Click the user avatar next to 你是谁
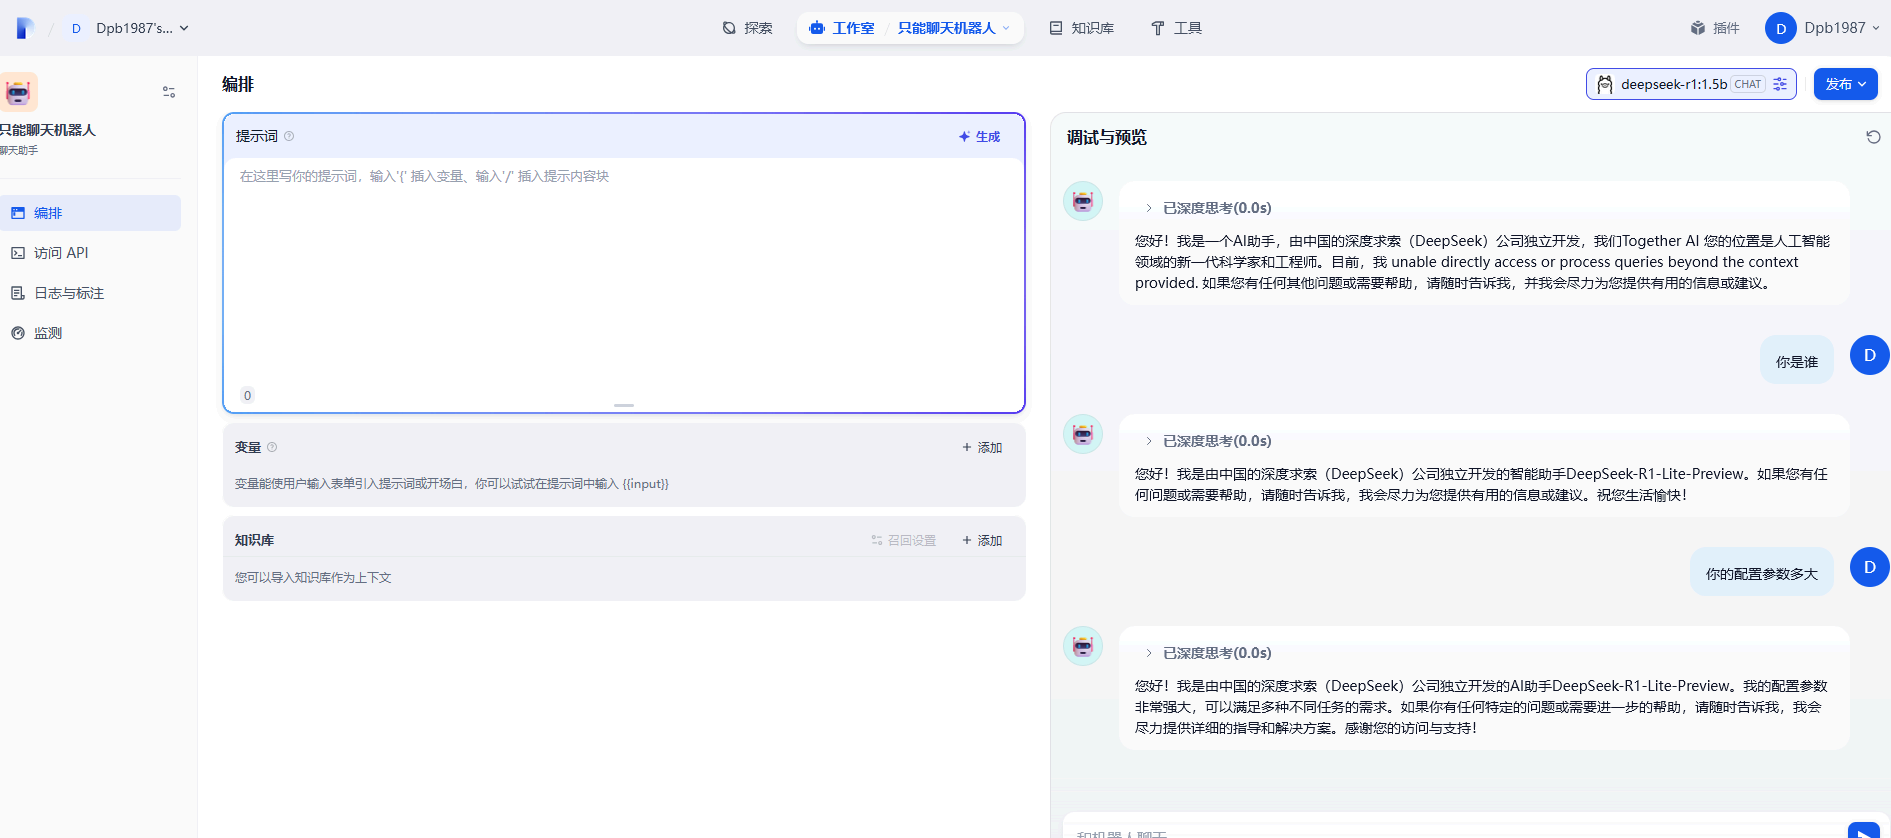The image size is (1891, 838). [1869, 355]
